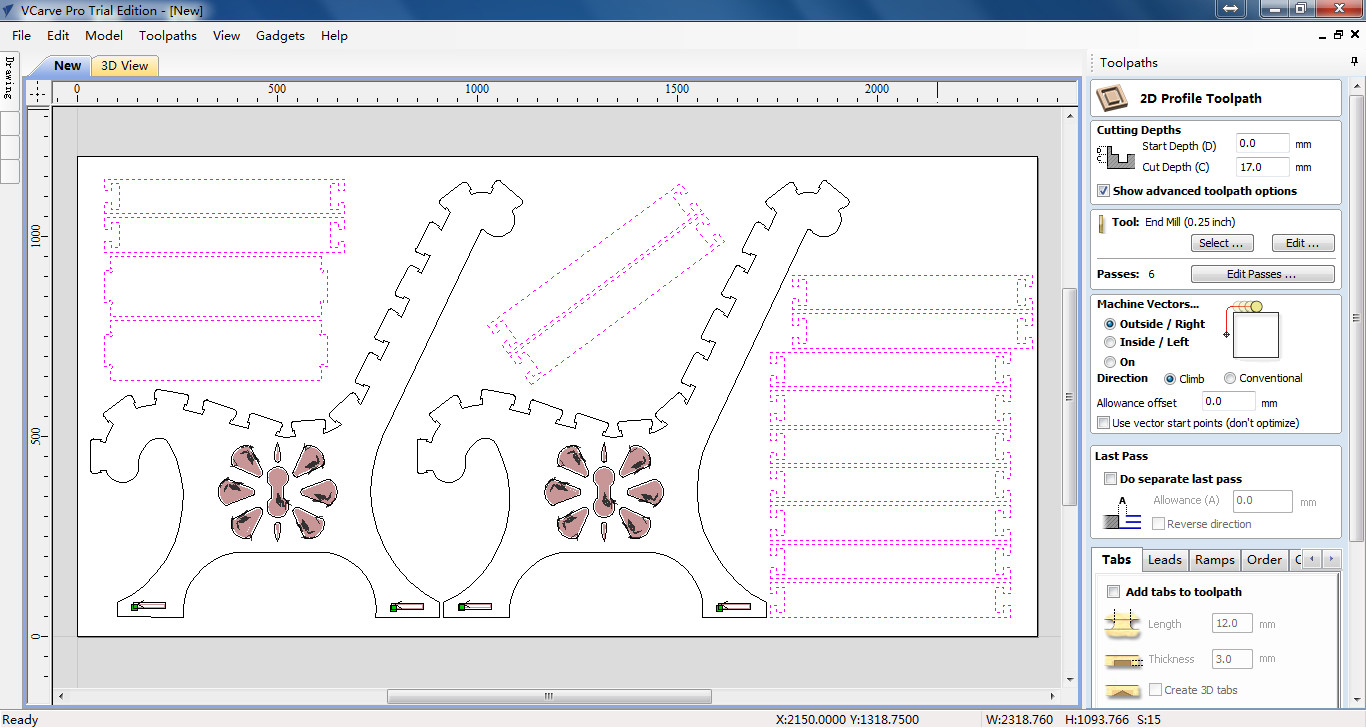Viewport: 1366px width, 728px height.
Task: Tick the Reverse direction checkbox
Action: point(1158,524)
